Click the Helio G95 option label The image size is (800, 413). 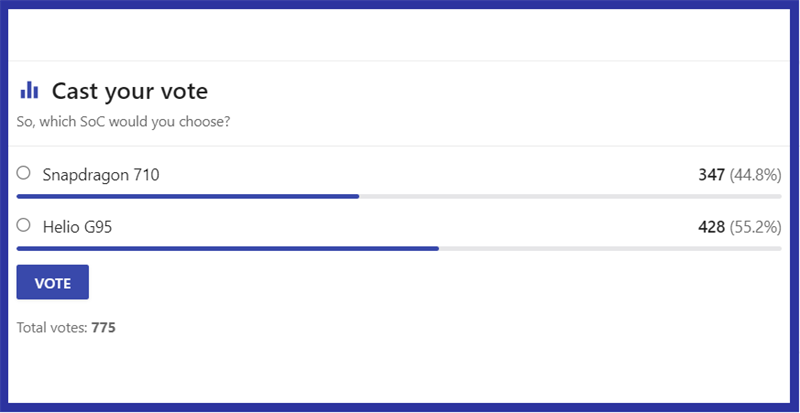[x=78, y=227]
